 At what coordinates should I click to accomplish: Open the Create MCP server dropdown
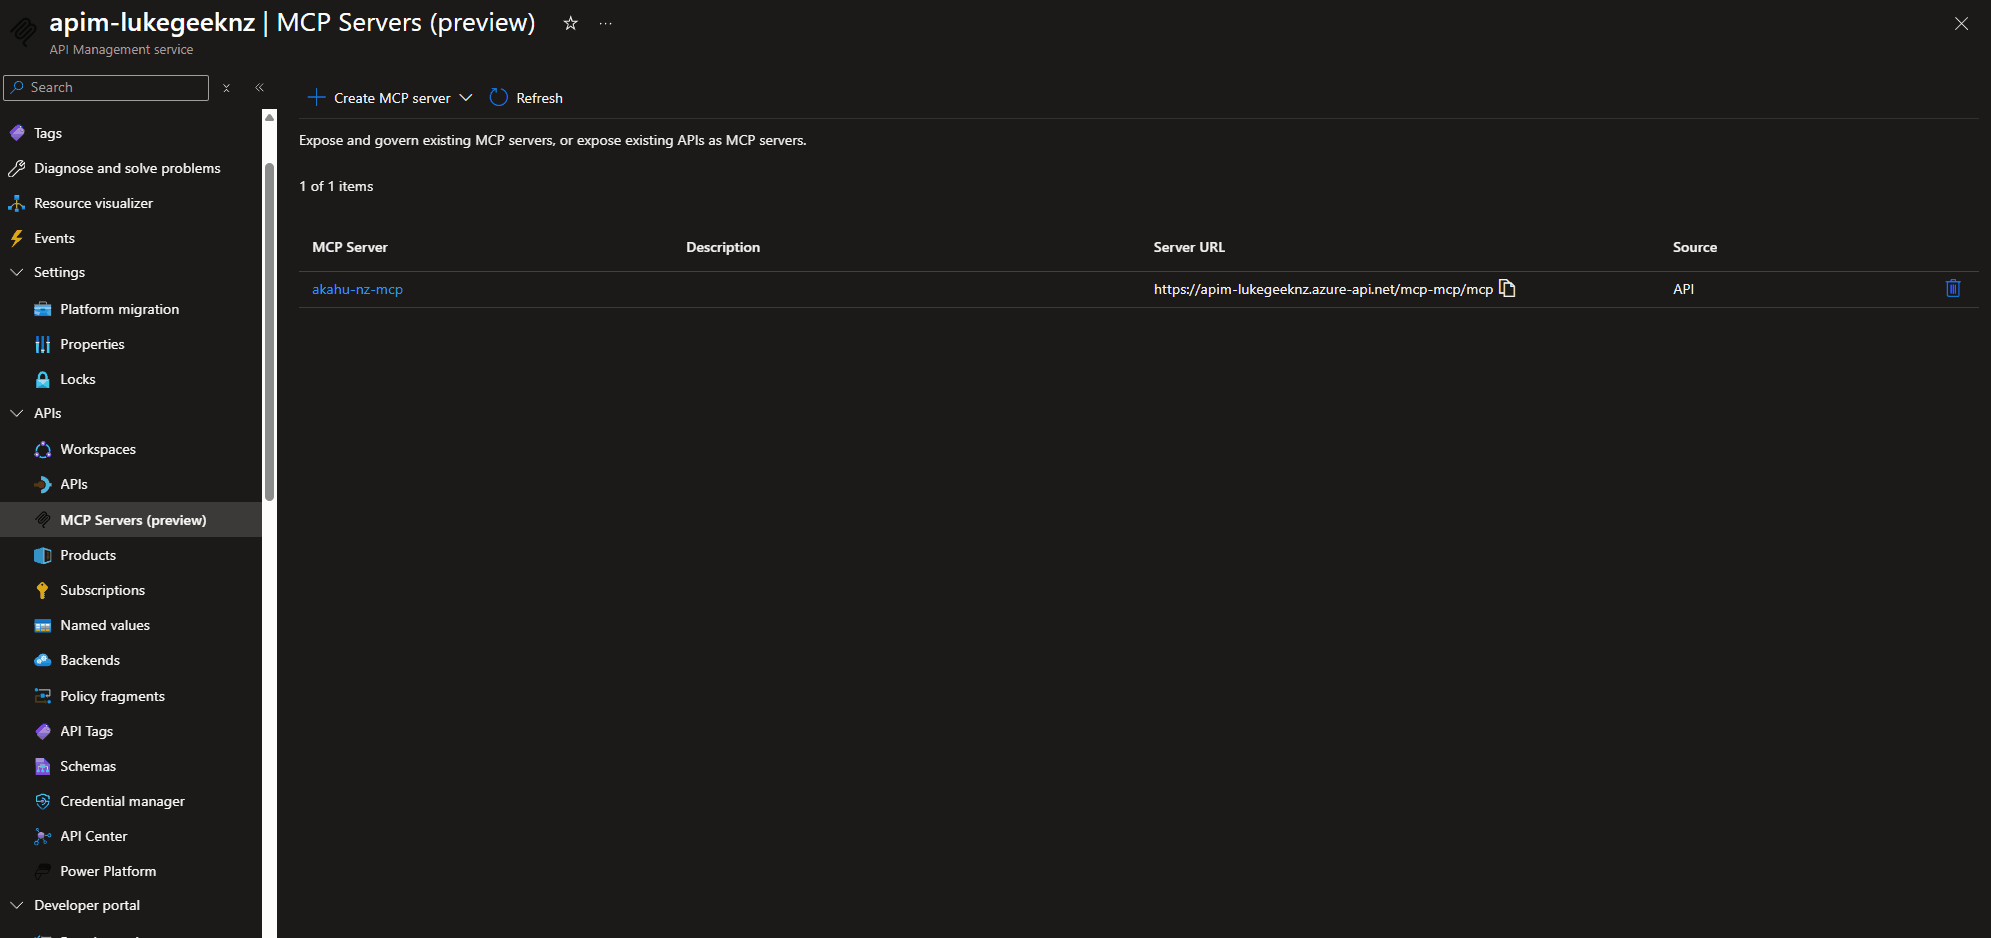point(390,98)
